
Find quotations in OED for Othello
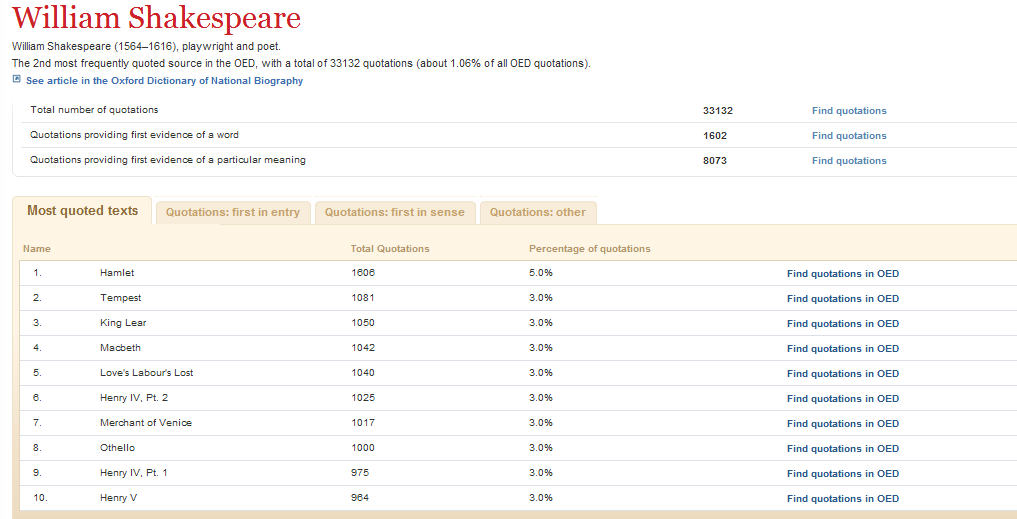point(843,448)
